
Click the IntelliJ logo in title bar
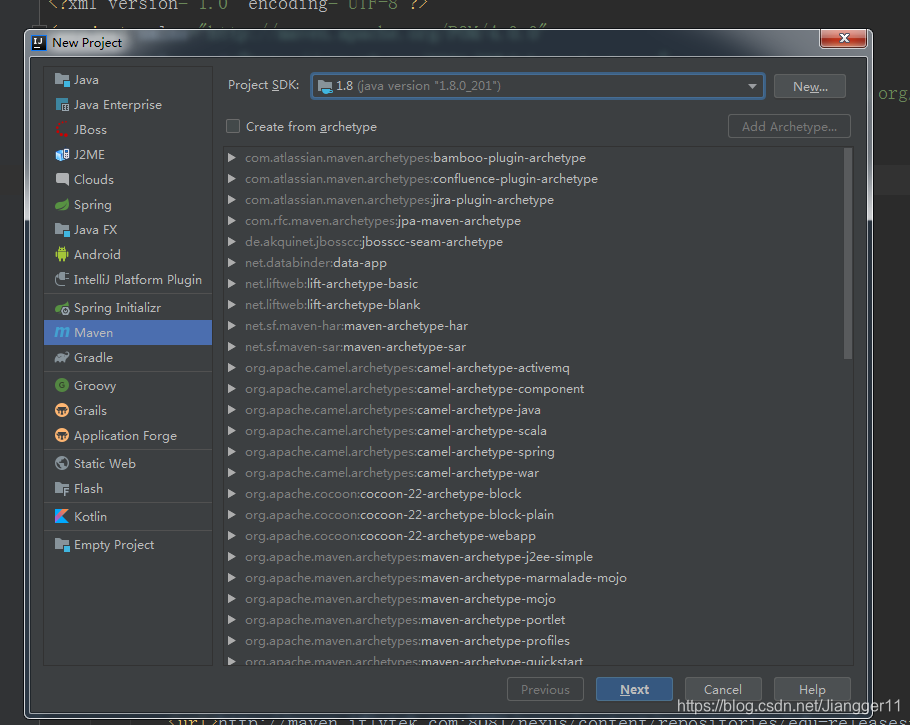(x=39, y=42)
